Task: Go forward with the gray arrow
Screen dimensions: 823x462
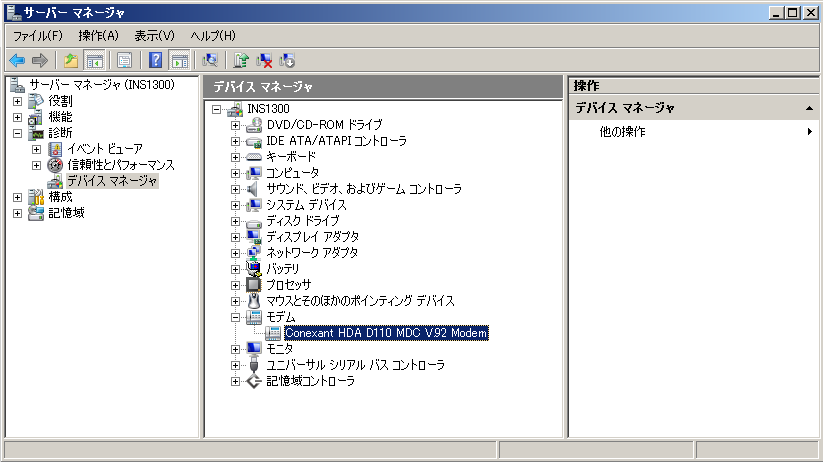Action: [x=40, y=61]
